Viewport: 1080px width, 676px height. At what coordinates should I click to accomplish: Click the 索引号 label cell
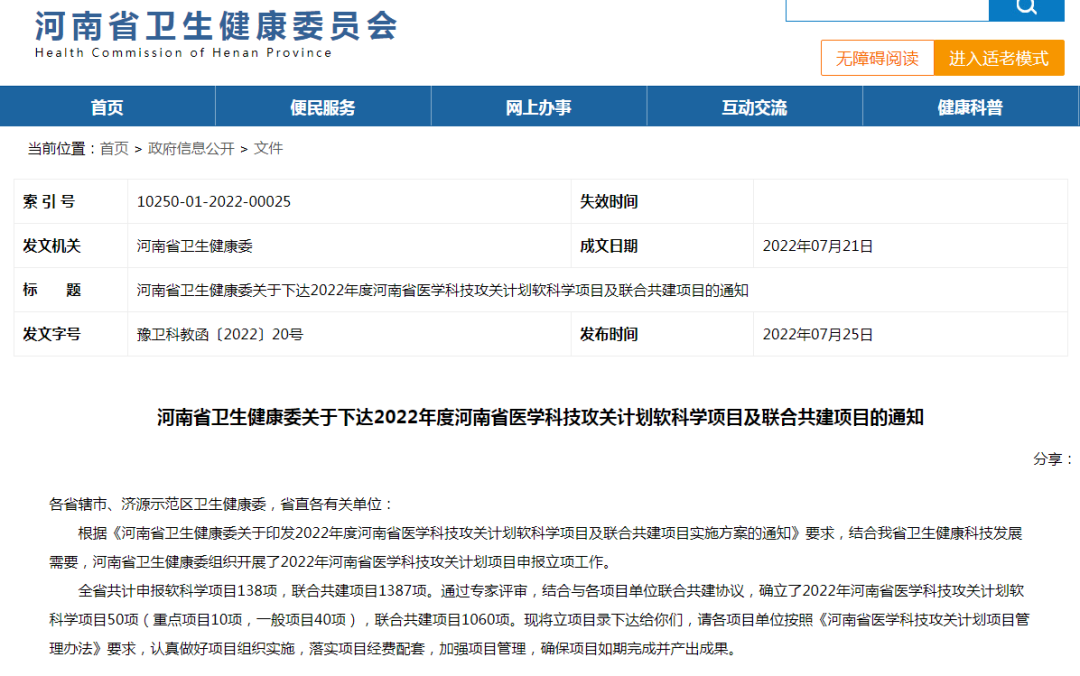71,201
